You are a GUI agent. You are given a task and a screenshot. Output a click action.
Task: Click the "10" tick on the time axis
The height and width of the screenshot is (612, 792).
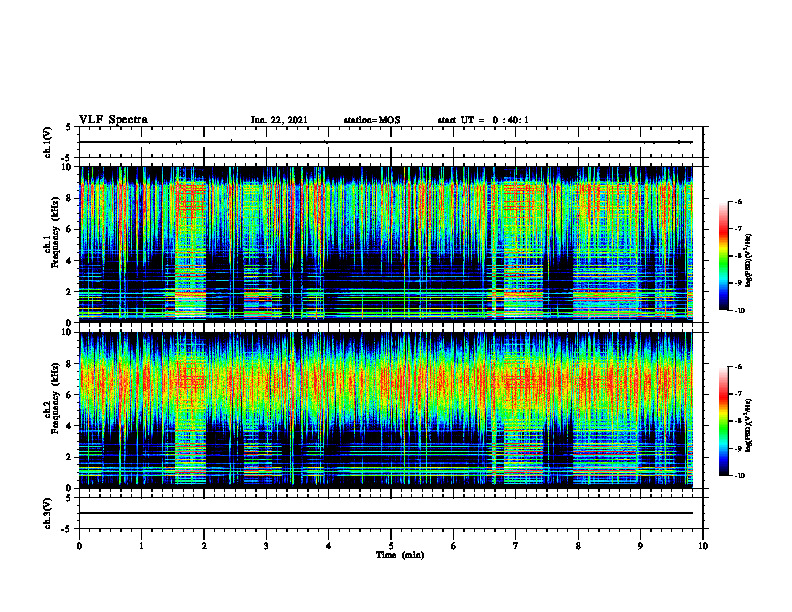703,546
